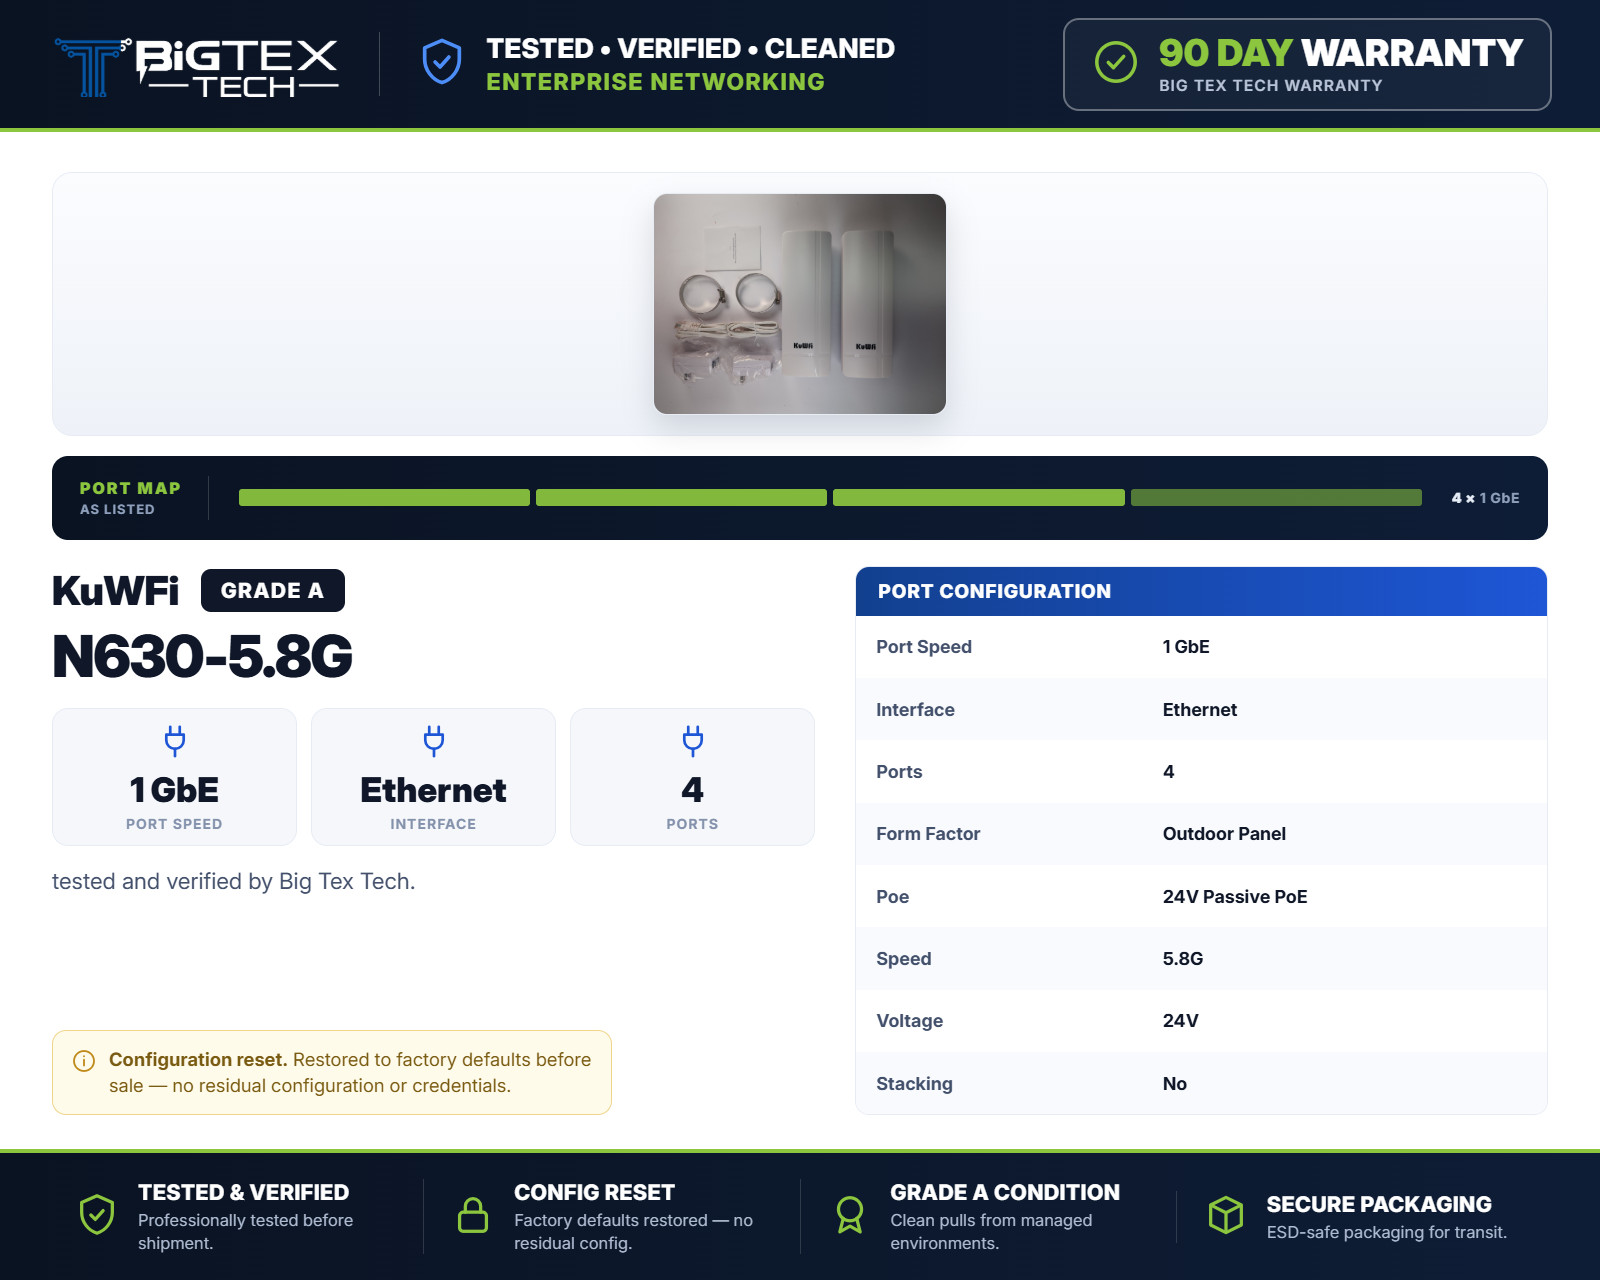The width and height of the screenshot is (1600, 1280).
Task: Select the second port map segment
Action: click(681, 498)
